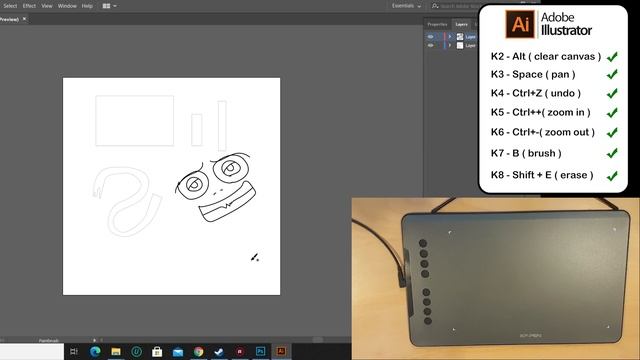640x360 pixels.
Task: Open the Essentials workspace switcher
Action: (406, 6)
